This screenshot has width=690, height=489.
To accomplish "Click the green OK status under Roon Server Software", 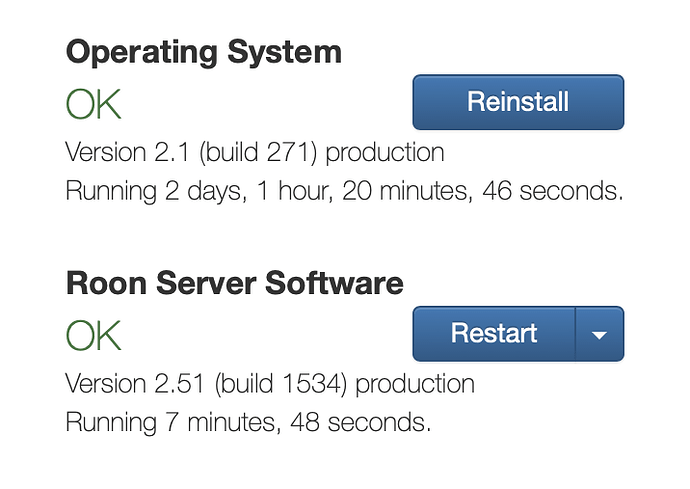I will click(x=93, y=335).
